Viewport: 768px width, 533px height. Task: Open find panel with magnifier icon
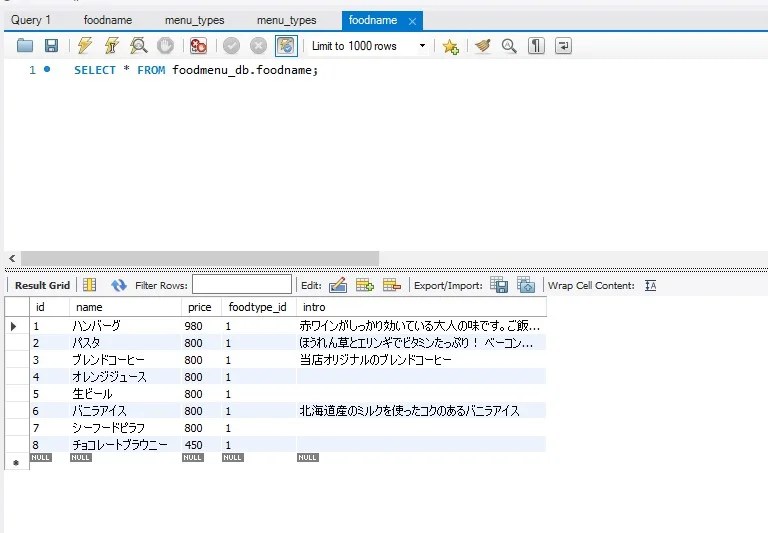coord(509,46)
